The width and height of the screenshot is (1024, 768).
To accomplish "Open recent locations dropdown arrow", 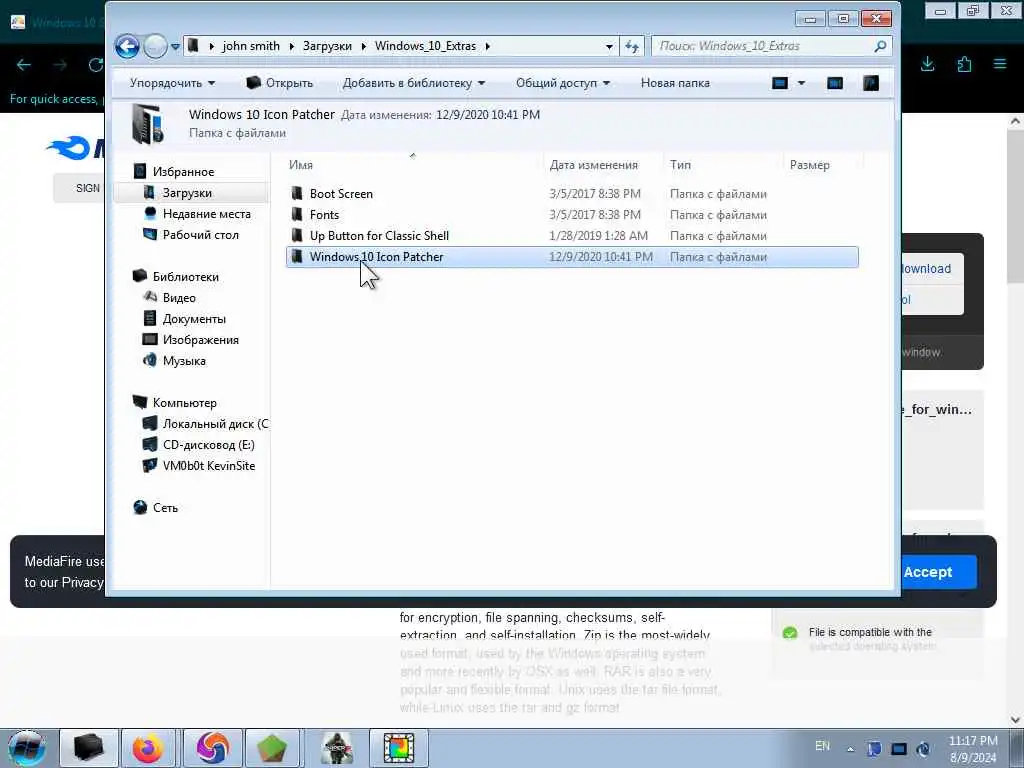I will 175,47.
